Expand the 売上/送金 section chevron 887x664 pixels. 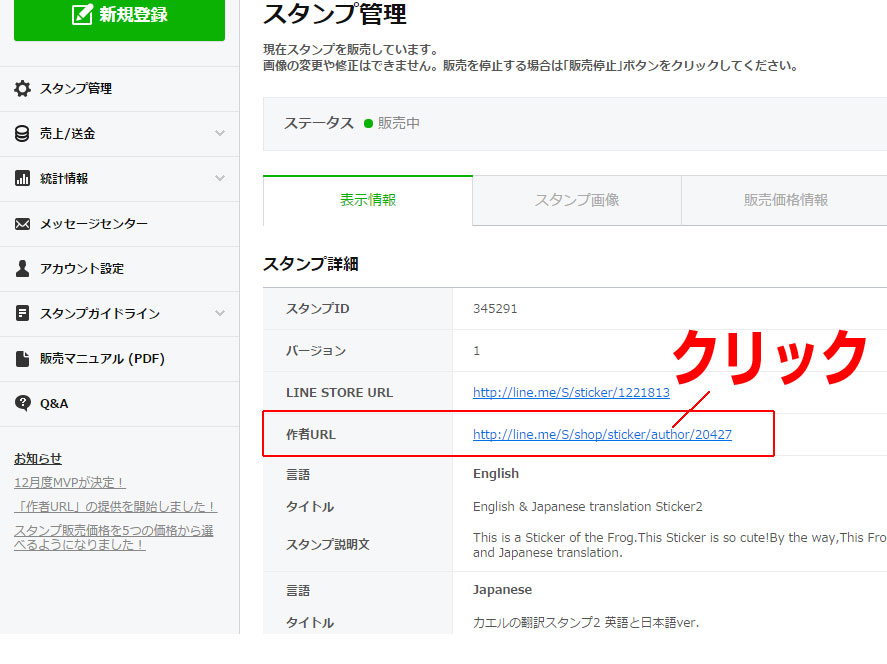point(221,133)
